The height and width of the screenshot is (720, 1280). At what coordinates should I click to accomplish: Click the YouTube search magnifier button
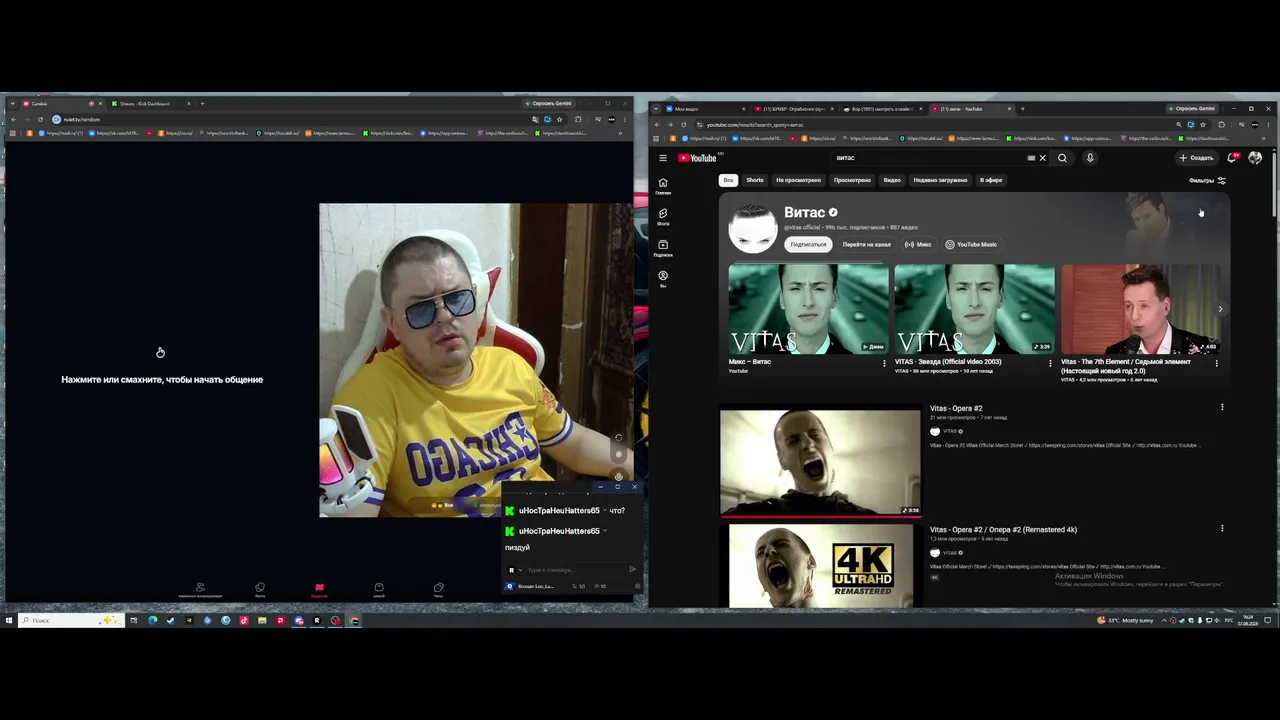point(1062,158)
